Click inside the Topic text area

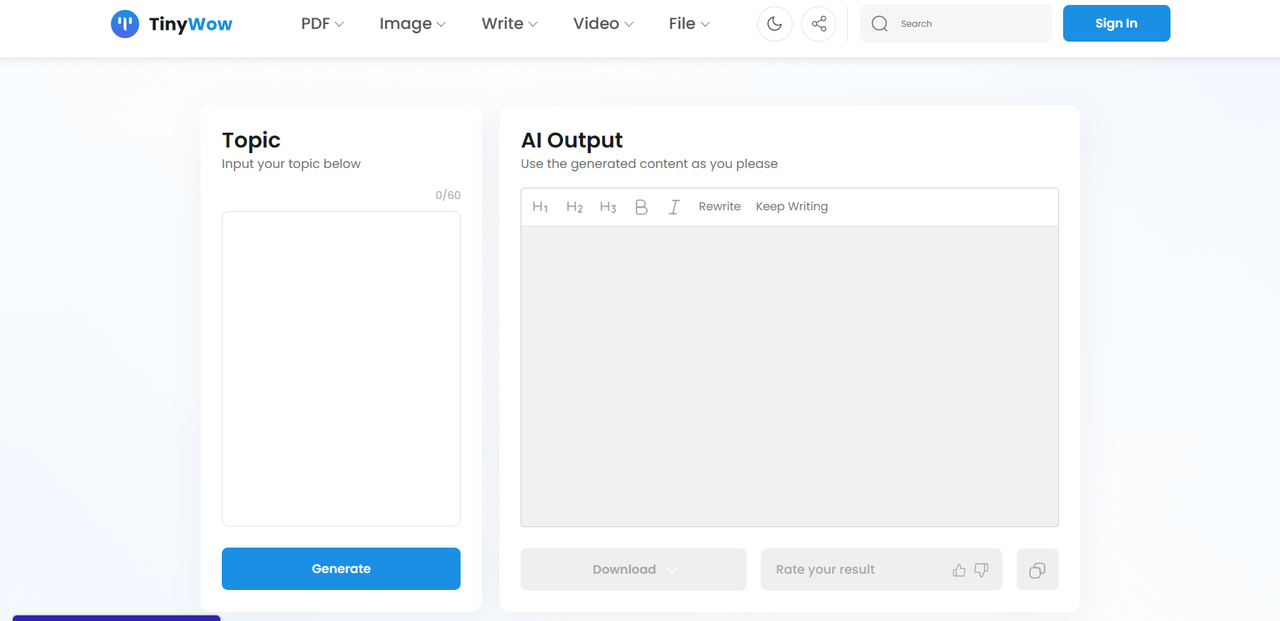pos(341,368)
